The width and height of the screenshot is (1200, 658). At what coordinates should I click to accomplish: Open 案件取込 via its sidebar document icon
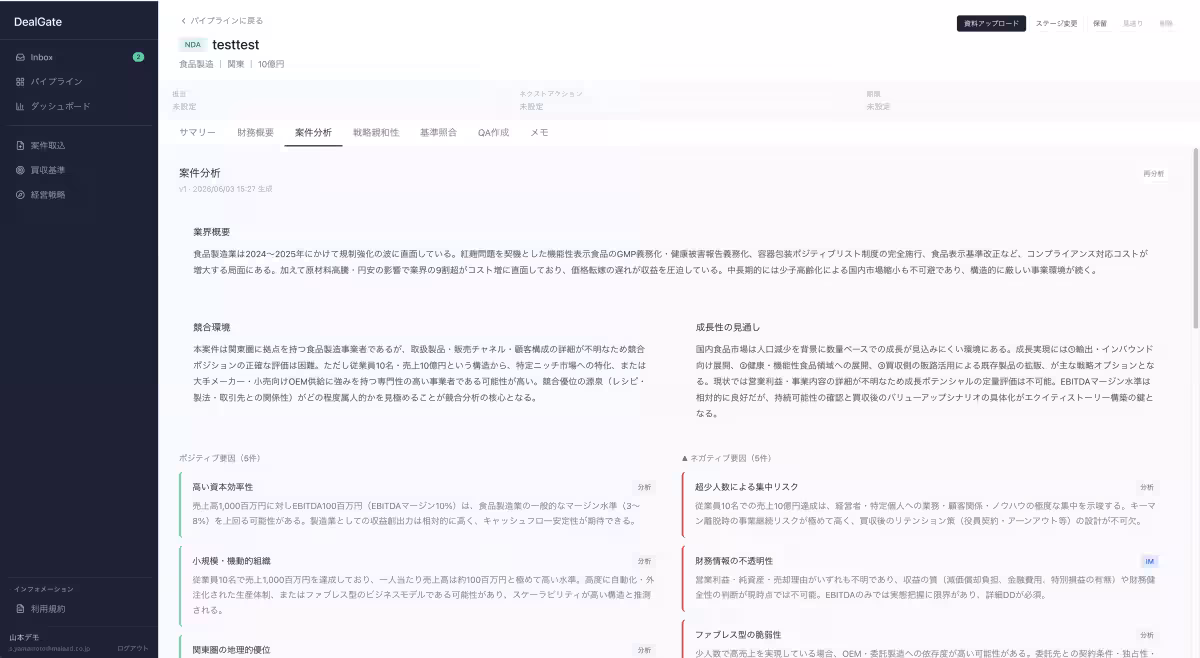tap(20, 146)
